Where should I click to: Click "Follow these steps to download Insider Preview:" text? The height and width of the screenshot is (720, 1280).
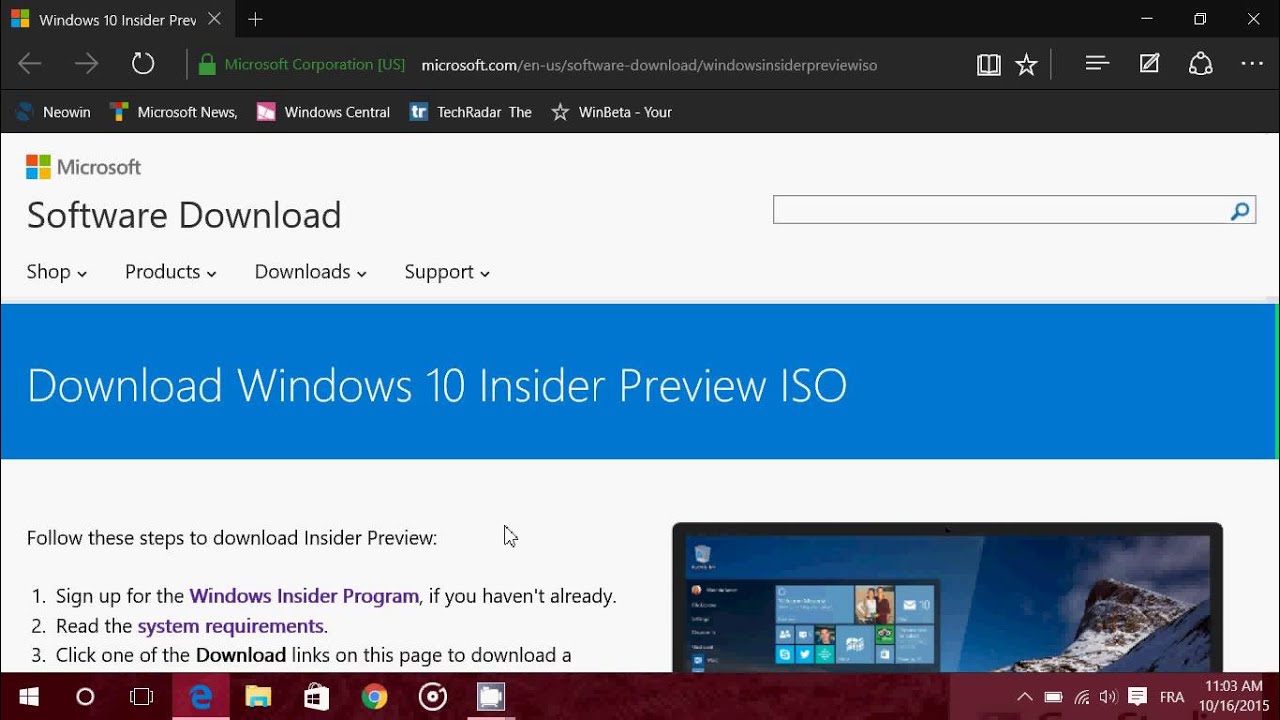tap(232, 538)
